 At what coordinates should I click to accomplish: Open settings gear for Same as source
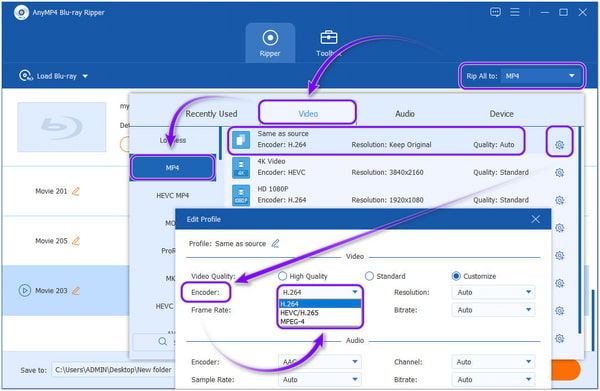click(559, 145)
